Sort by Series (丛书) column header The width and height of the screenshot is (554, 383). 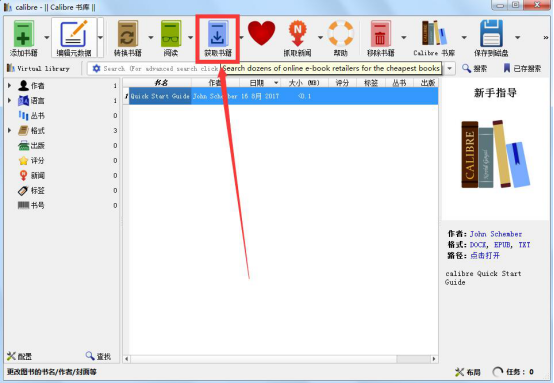[x=399, y=83]
